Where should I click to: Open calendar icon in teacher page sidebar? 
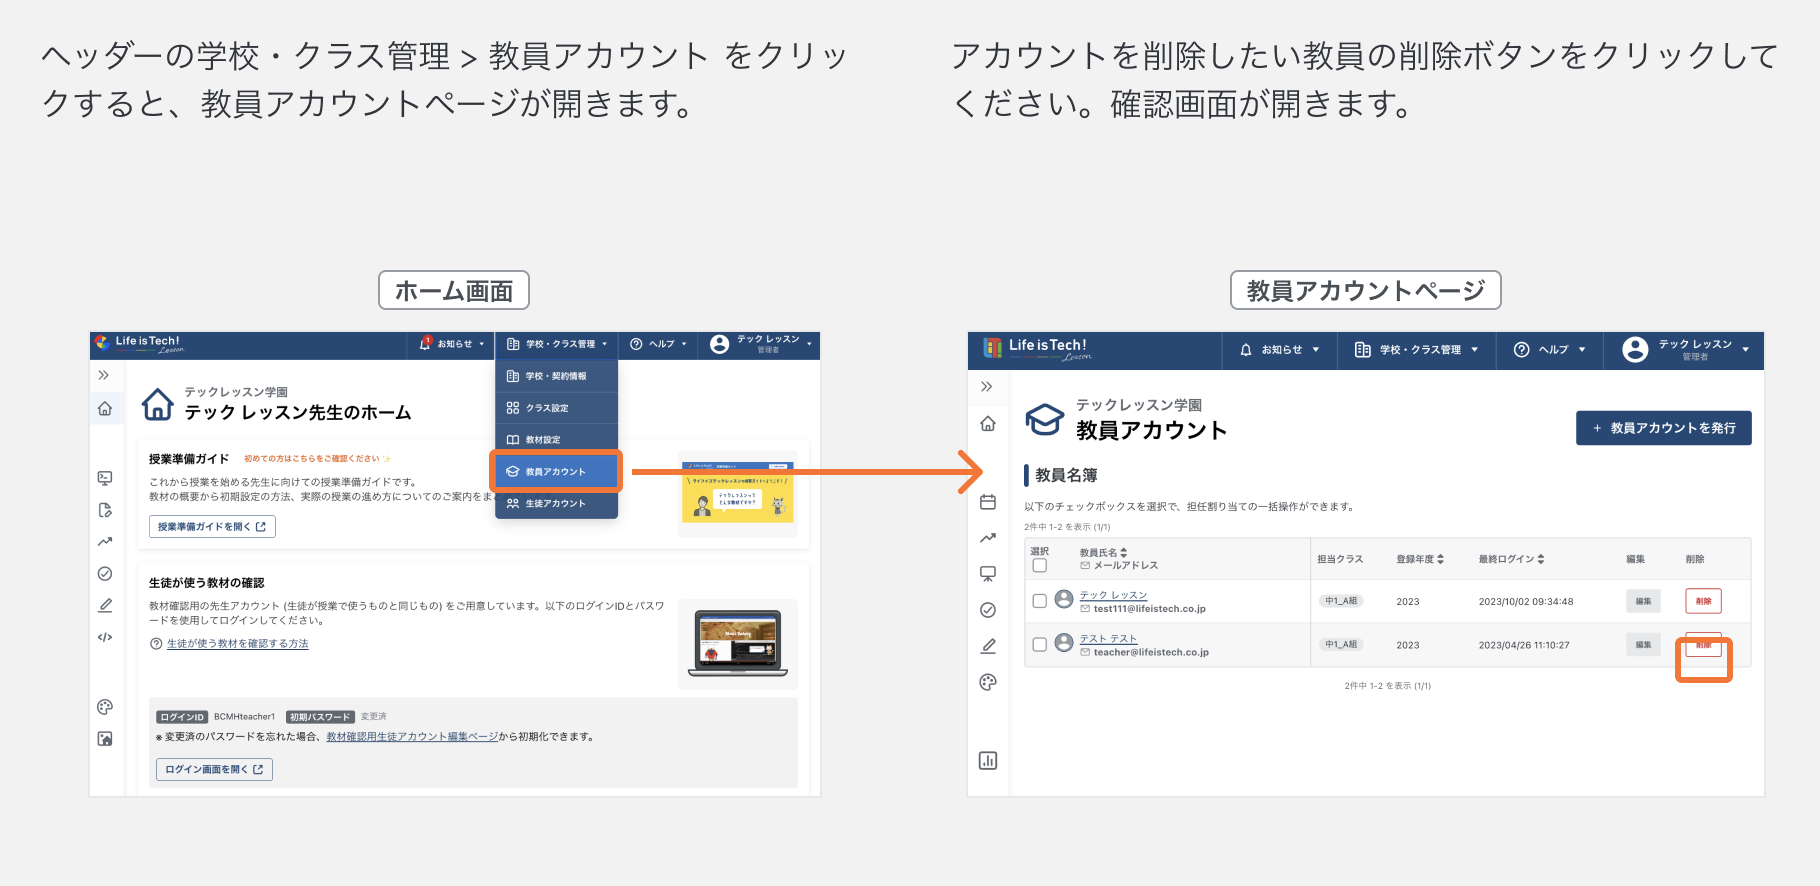(x=988, y=502)
